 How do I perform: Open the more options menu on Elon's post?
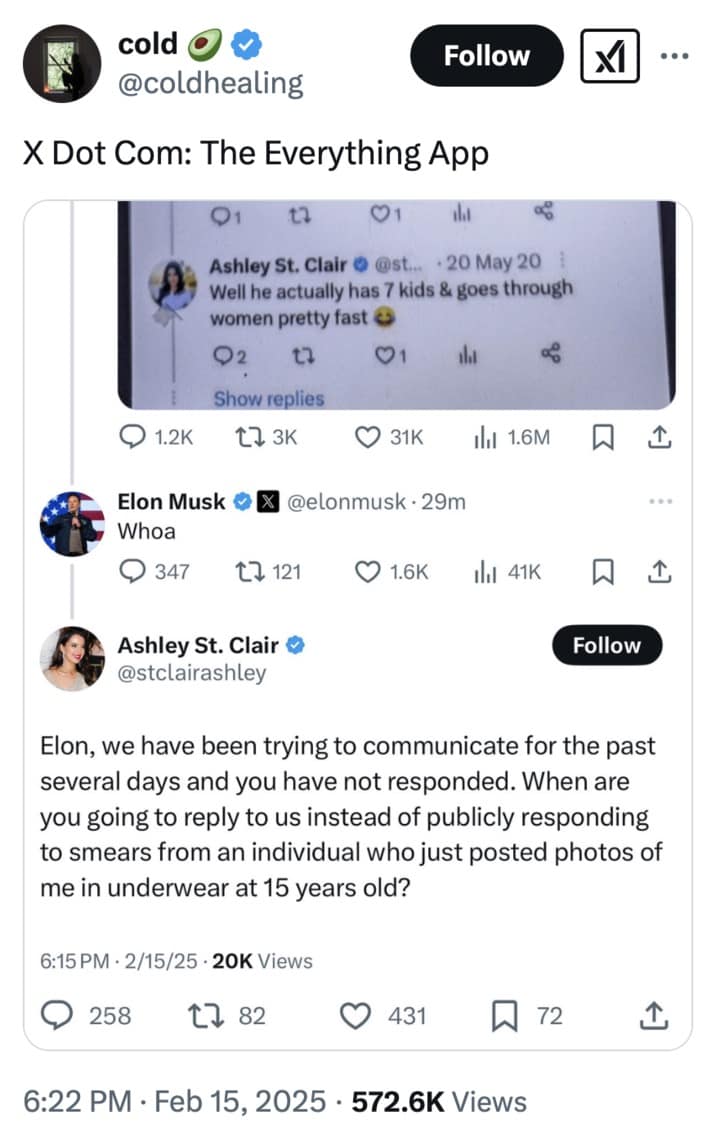point(659,501)
